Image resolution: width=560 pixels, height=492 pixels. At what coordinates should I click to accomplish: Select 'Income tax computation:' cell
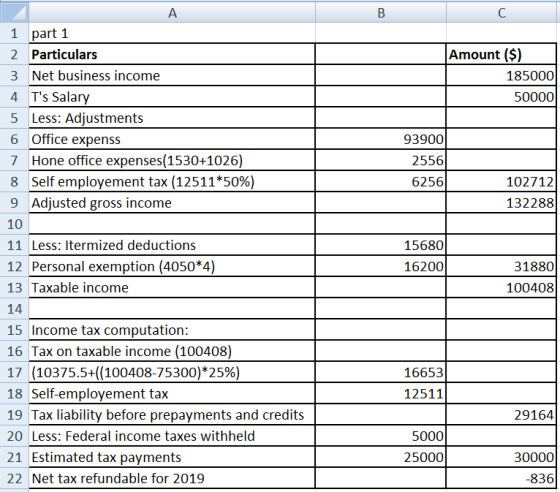click(172, 330)
